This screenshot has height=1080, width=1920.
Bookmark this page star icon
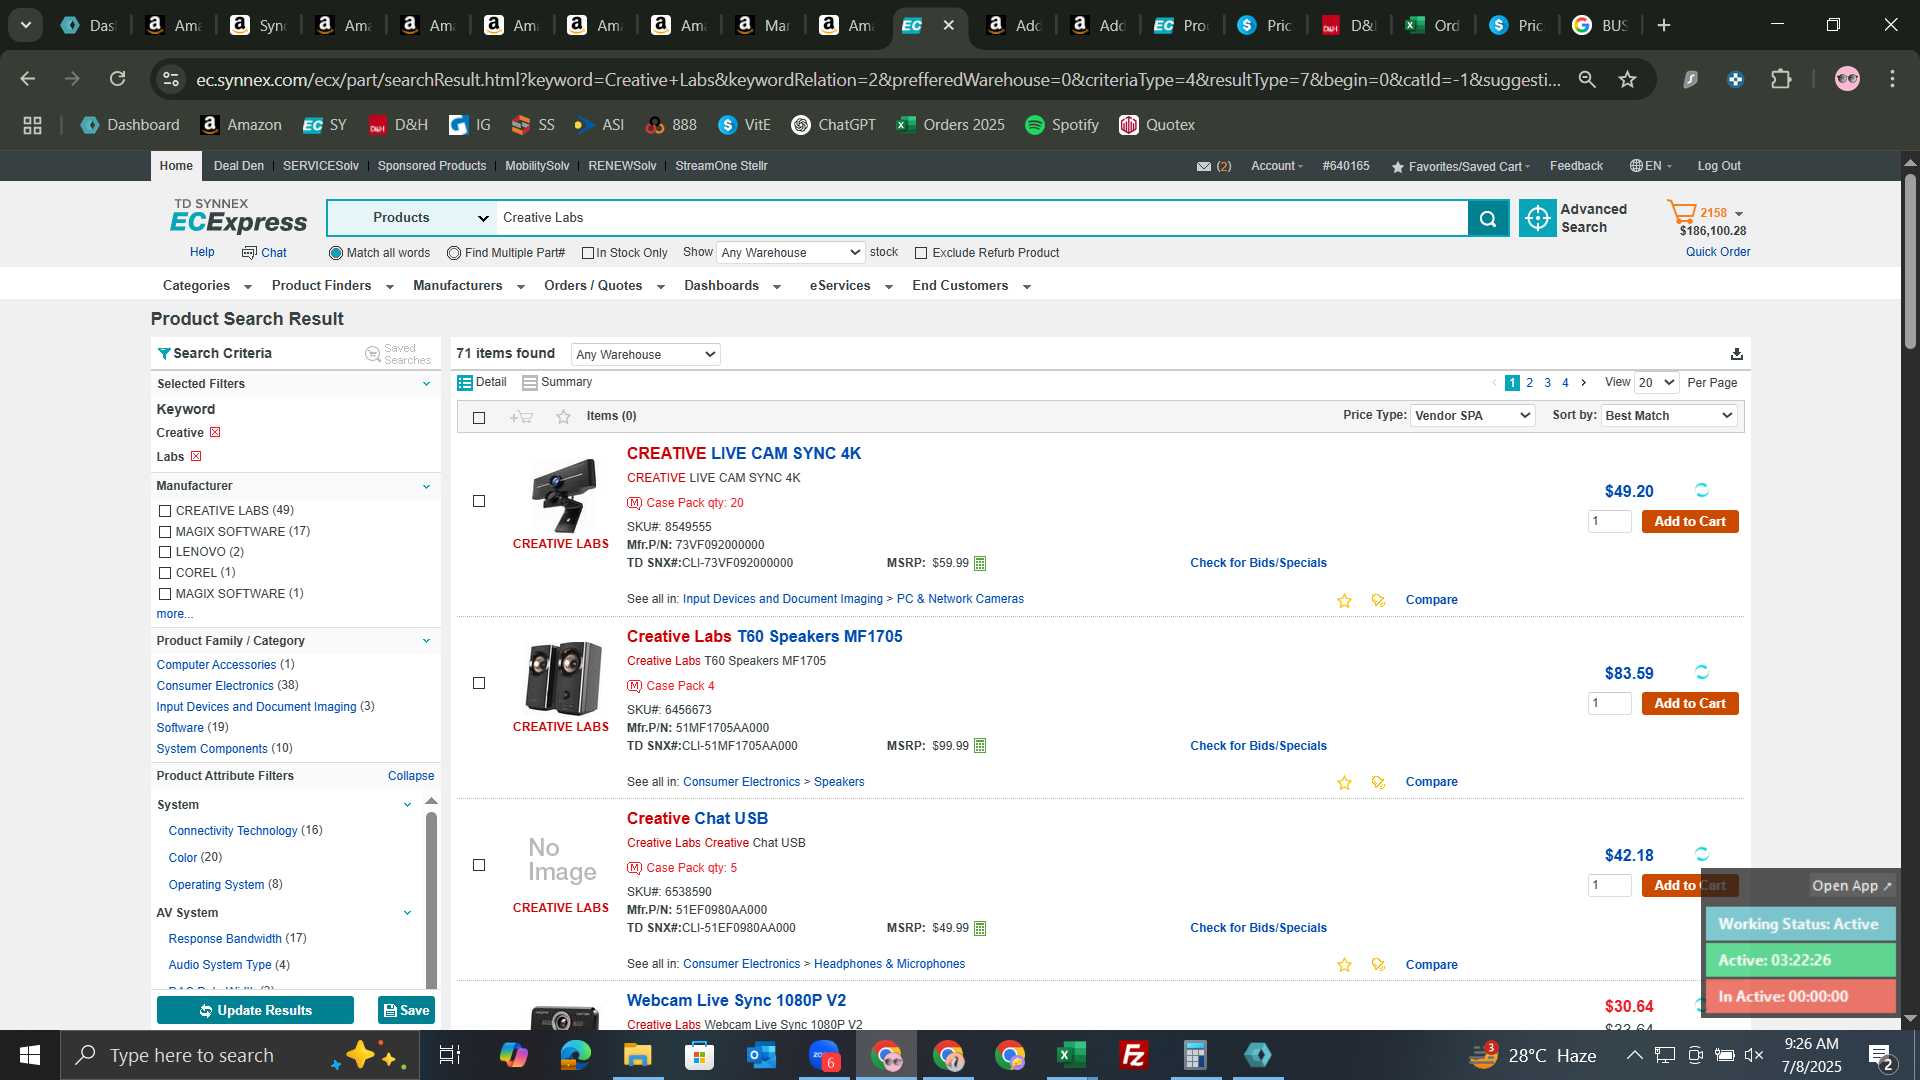point(1627,79)
